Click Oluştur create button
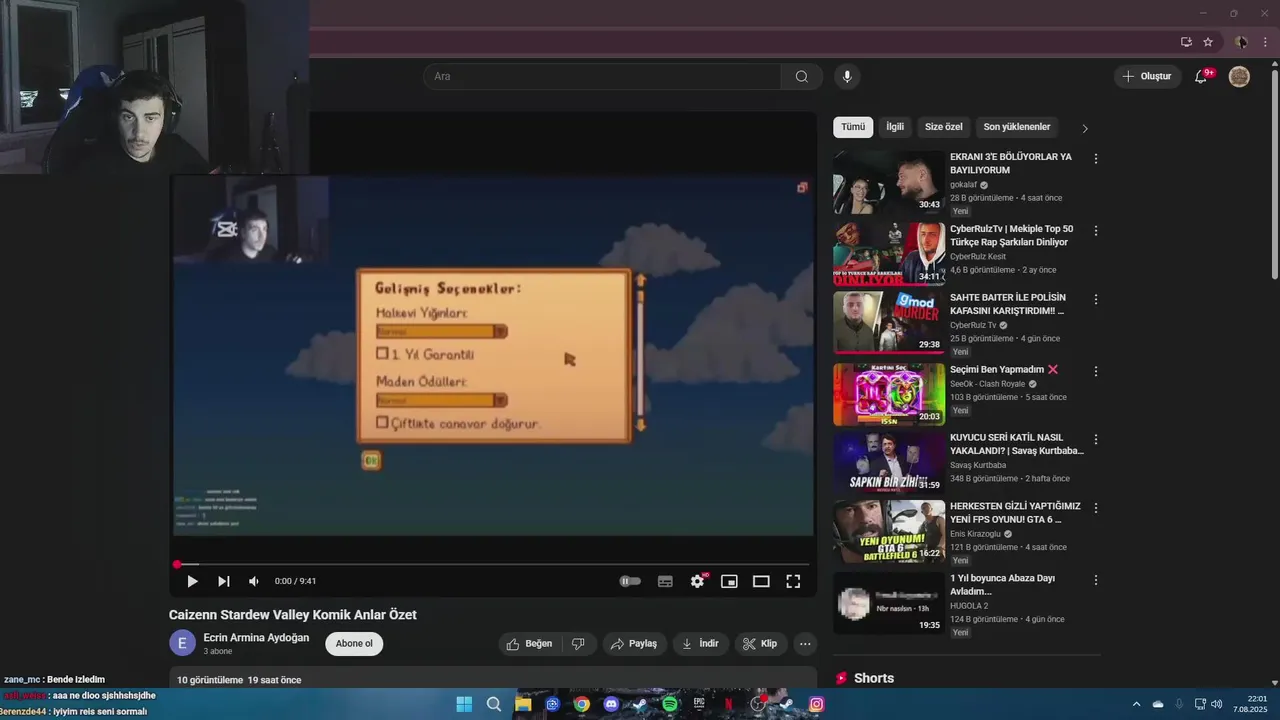Image resolution: width=1280 pixels, height=720 pixels. coord(1148,77)
